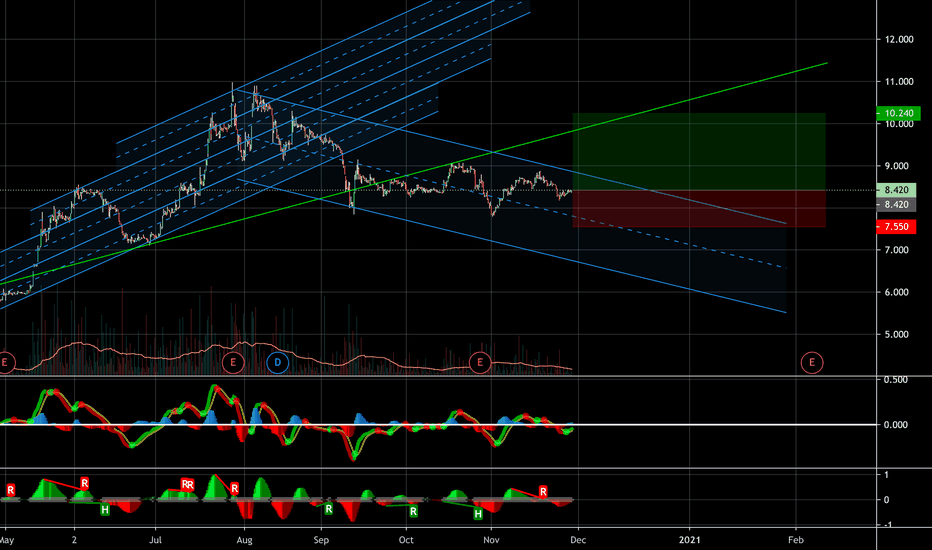Screen dimensions: 932x550
Task: Select the gray 8.420 last price label
Action: [896, 205]
